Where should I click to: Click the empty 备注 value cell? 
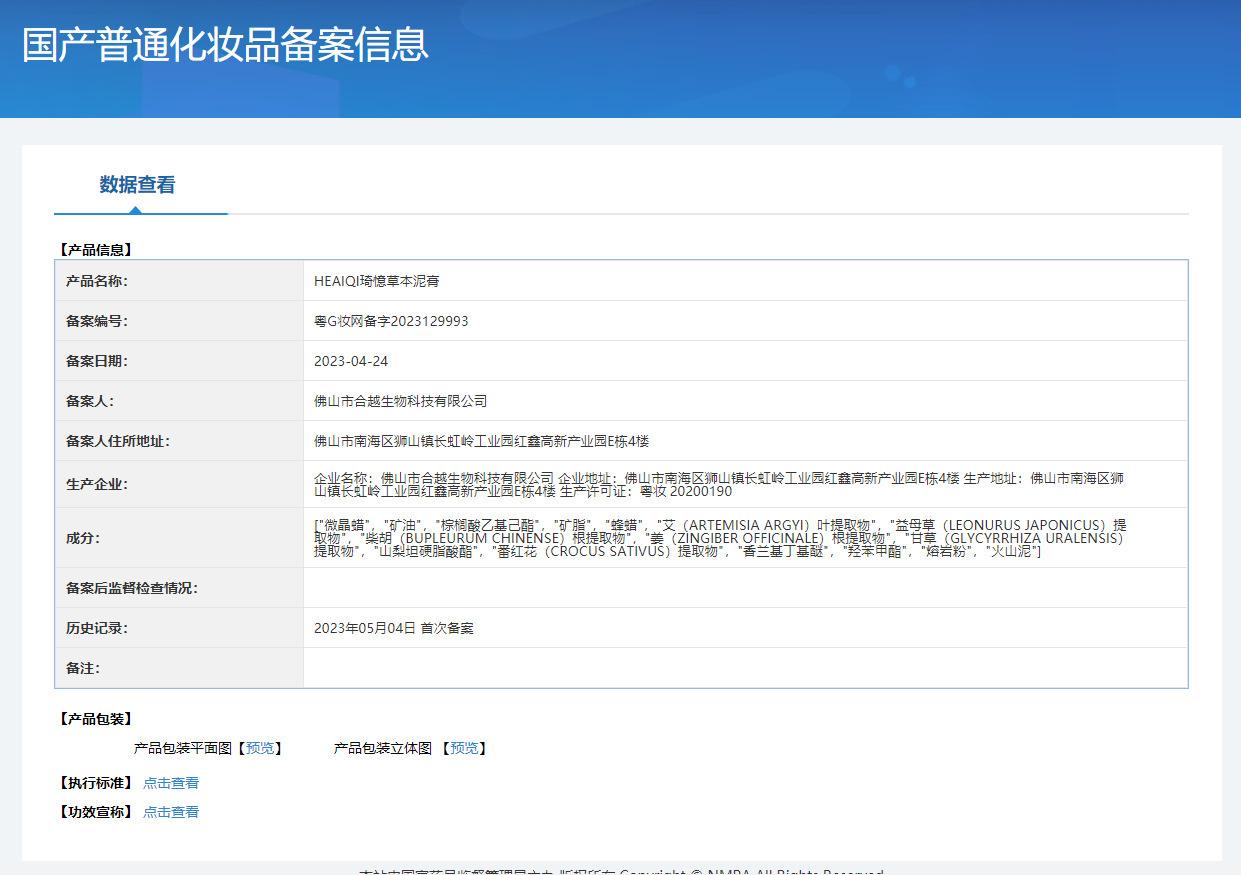[x=745, y=668]
